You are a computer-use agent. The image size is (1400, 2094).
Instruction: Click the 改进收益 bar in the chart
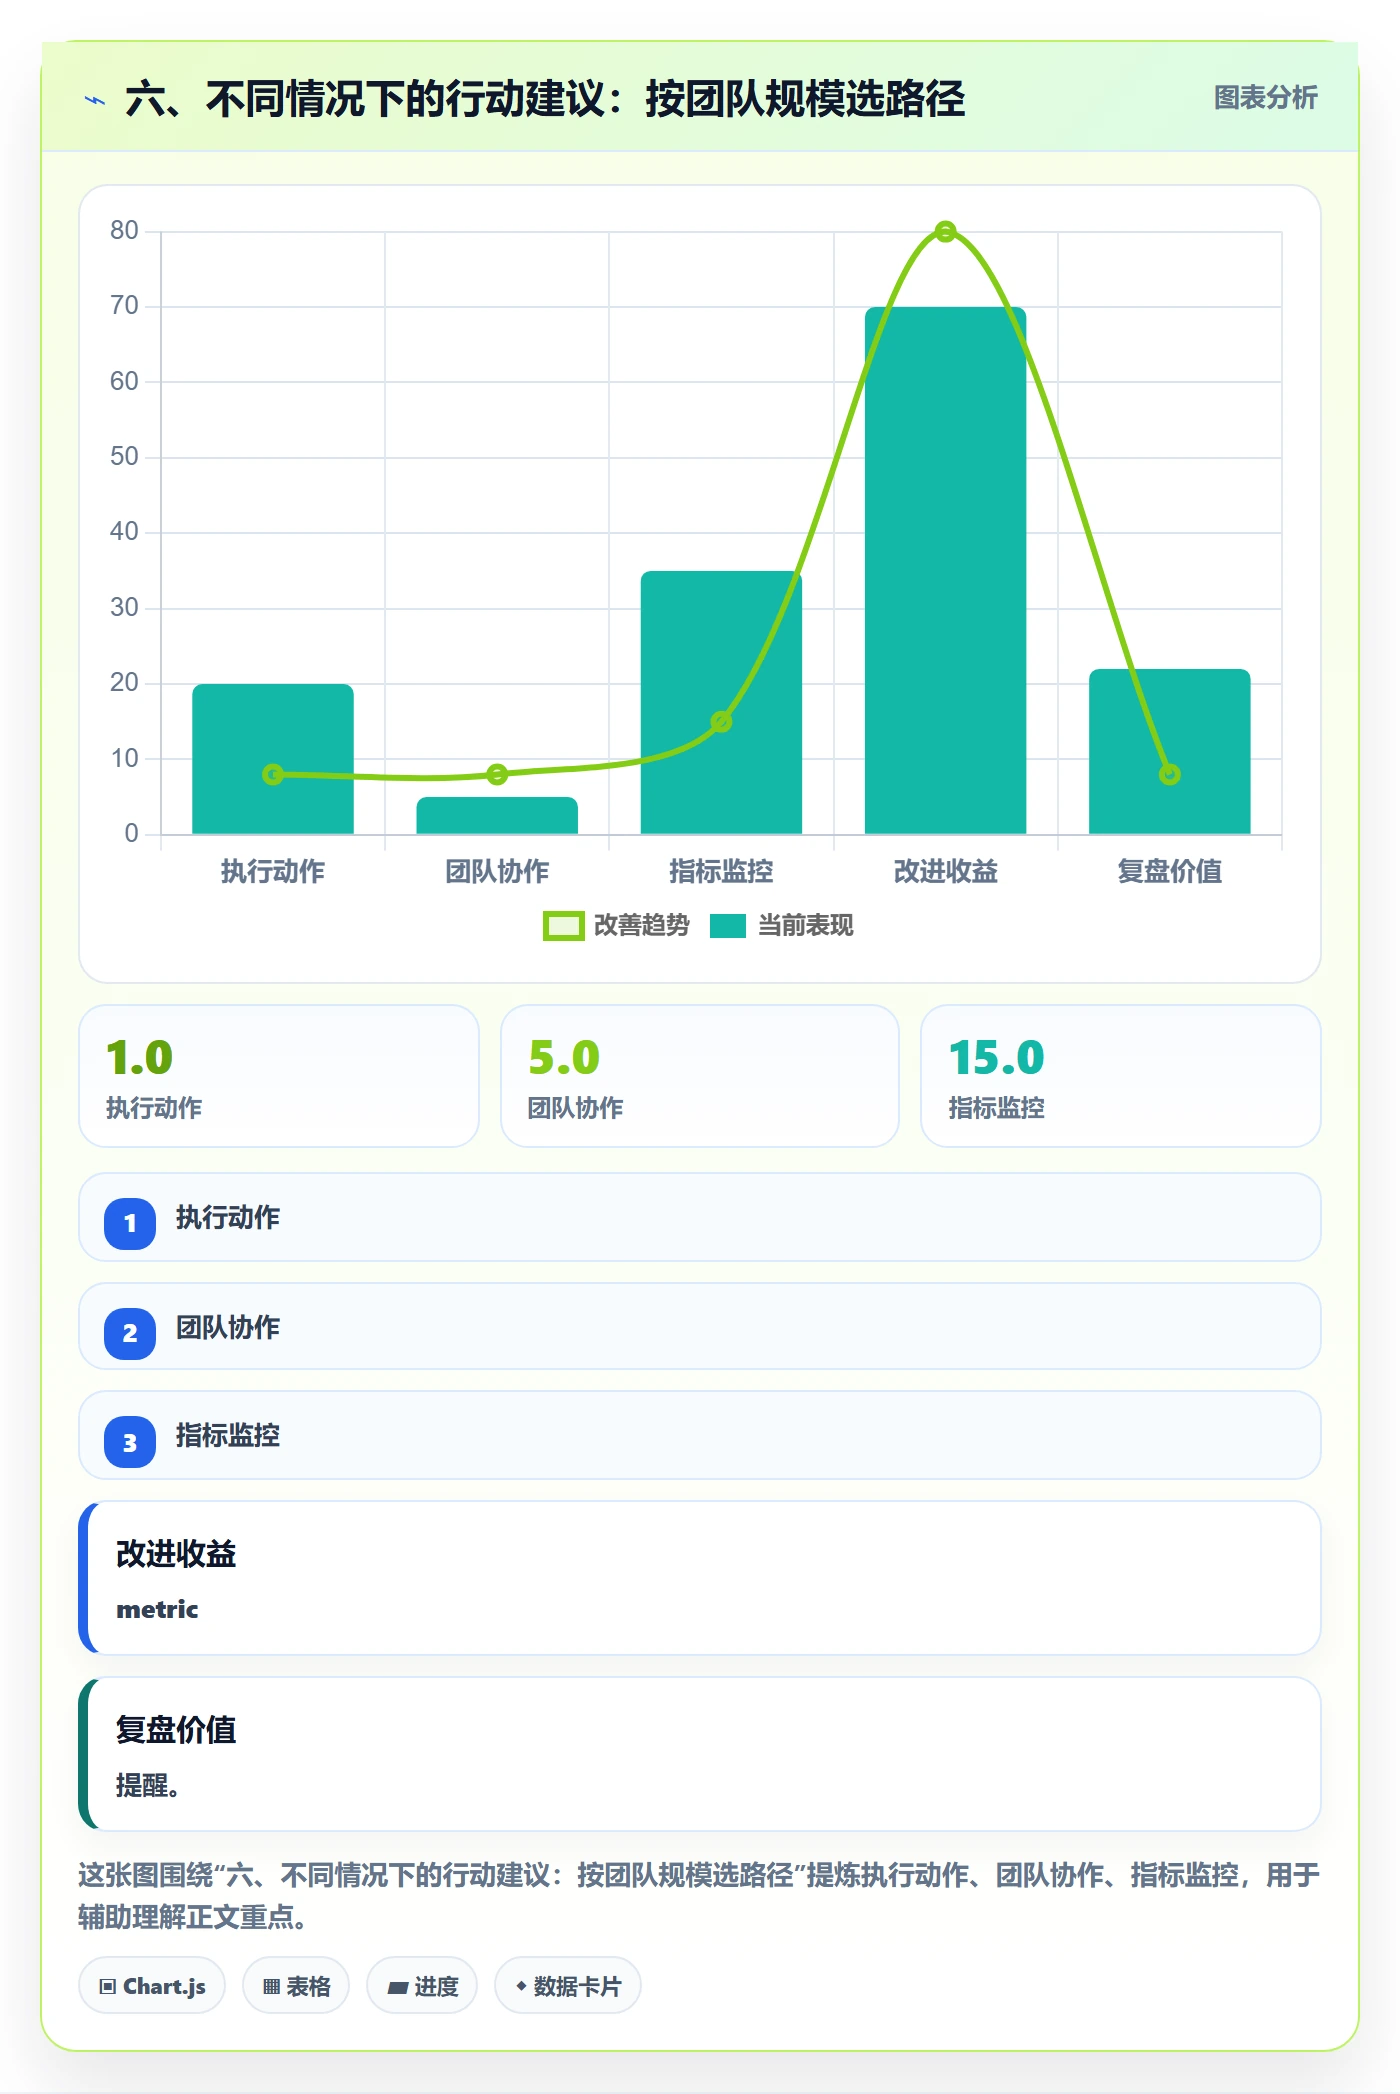pyautogui.click(x=945, y=570)
